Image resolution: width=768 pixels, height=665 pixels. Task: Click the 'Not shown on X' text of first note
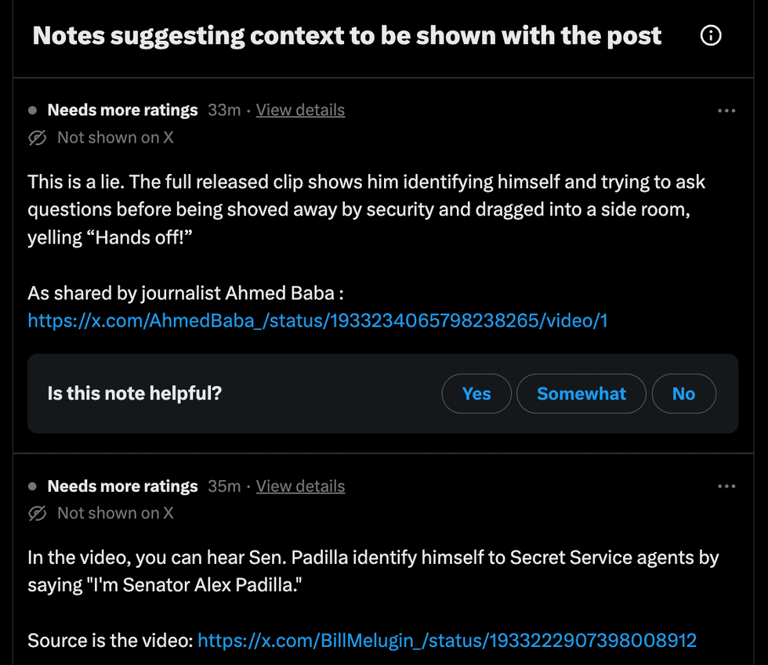pos(115,138)
